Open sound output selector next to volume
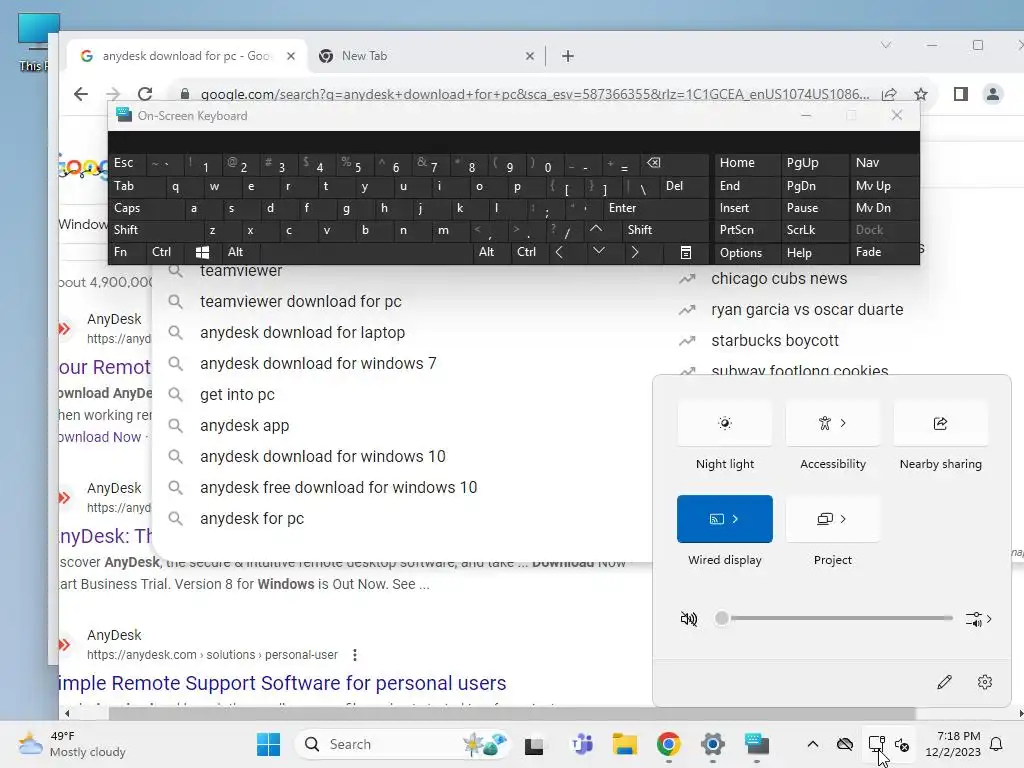The width and height of the screenshot is (1024, 768). 978,618
